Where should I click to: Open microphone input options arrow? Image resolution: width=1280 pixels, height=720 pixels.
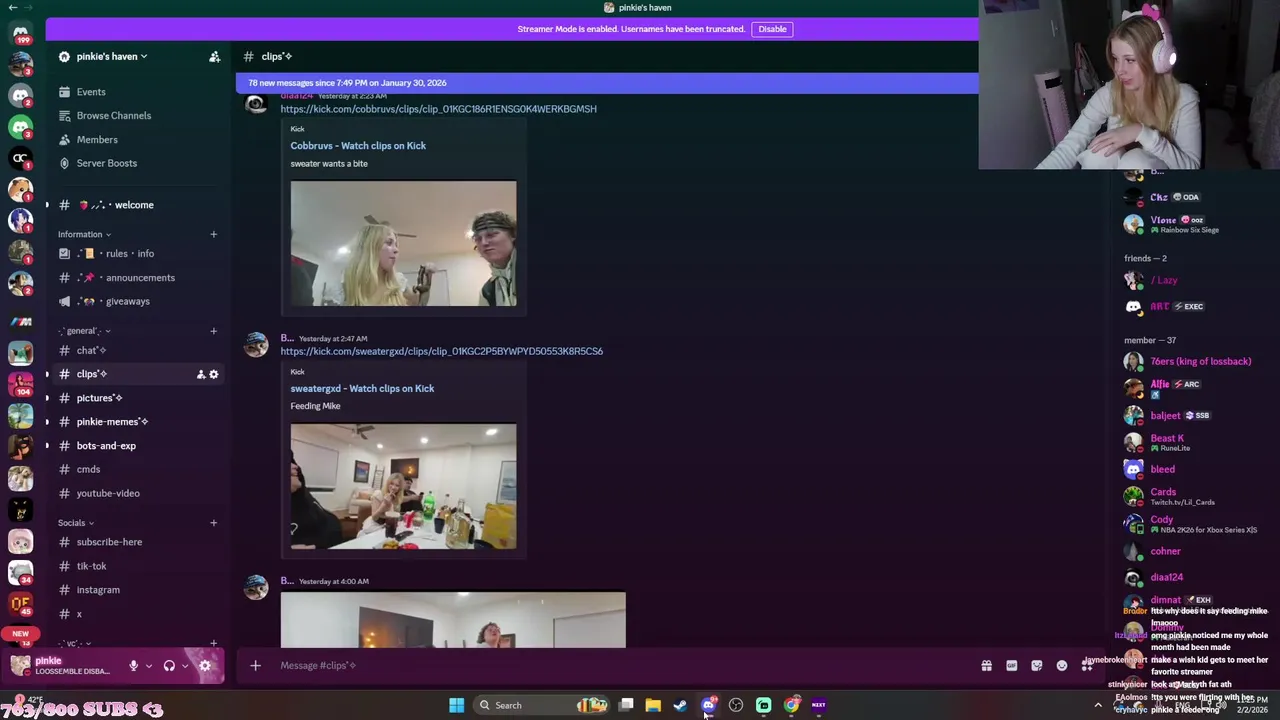coord(149,666)
